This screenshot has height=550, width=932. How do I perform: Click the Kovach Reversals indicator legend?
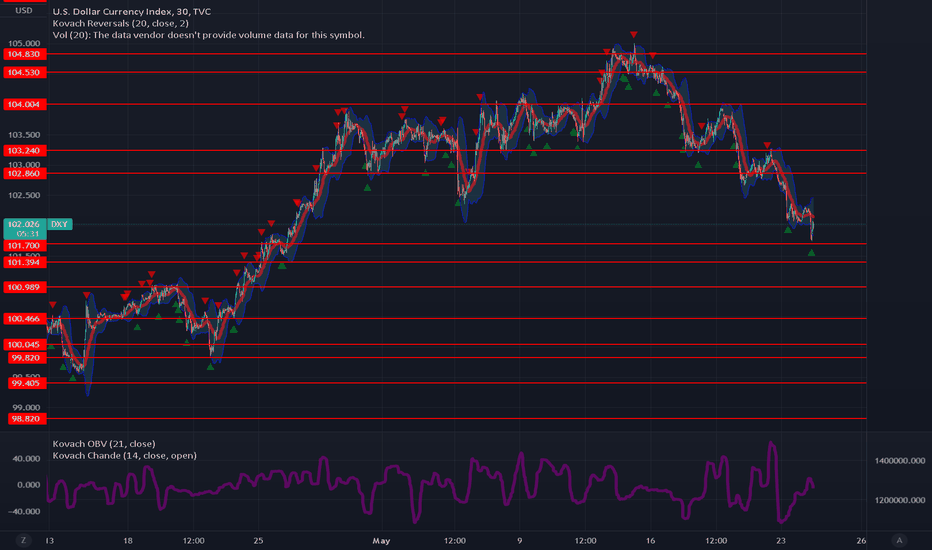121,23
